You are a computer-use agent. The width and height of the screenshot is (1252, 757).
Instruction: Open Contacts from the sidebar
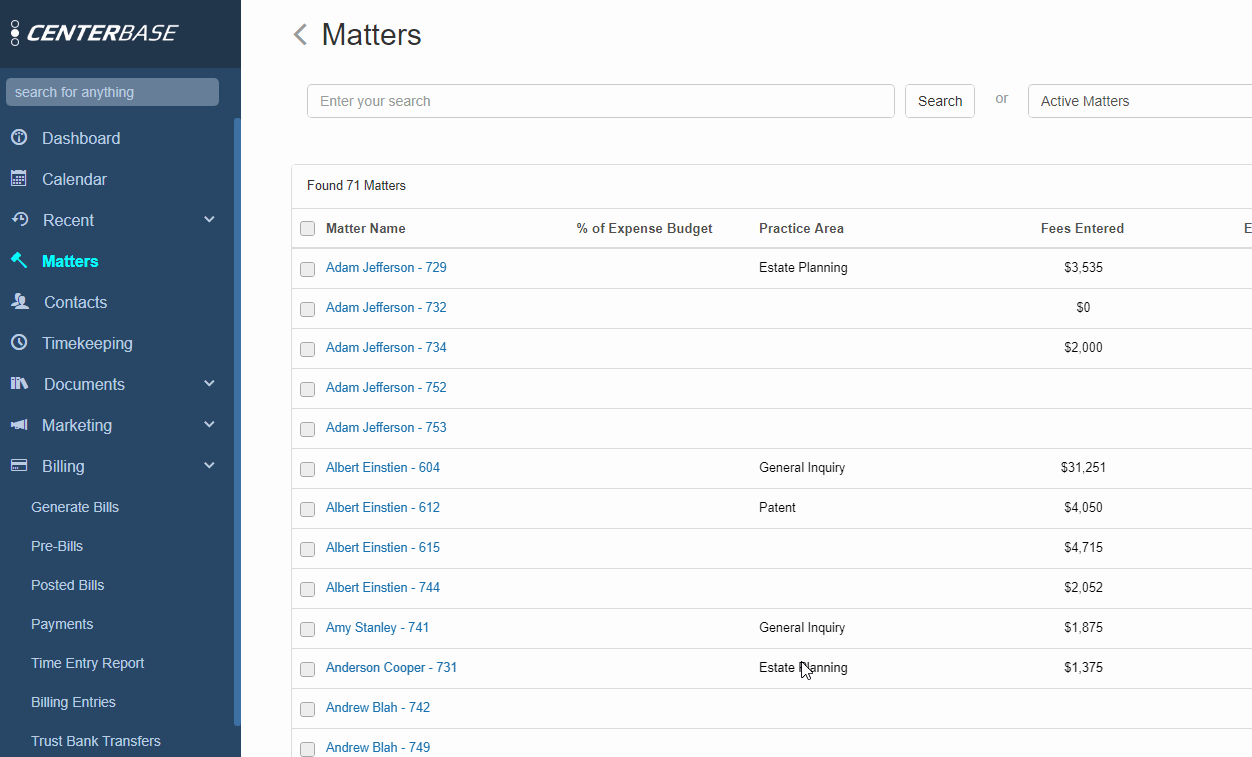75,302
